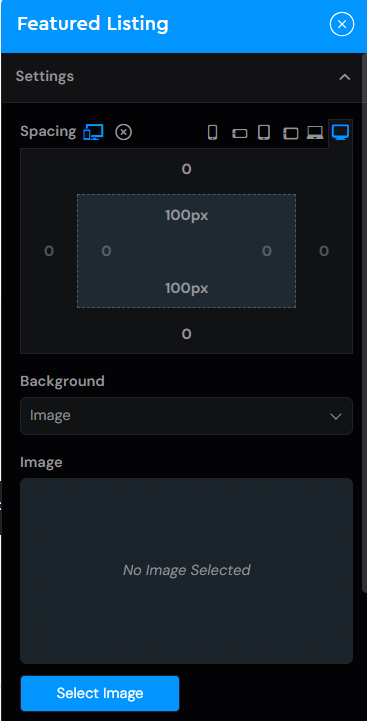Edit the bottom margin value
The height and width of the screenshot is (721, 367).
coord(186,334)
